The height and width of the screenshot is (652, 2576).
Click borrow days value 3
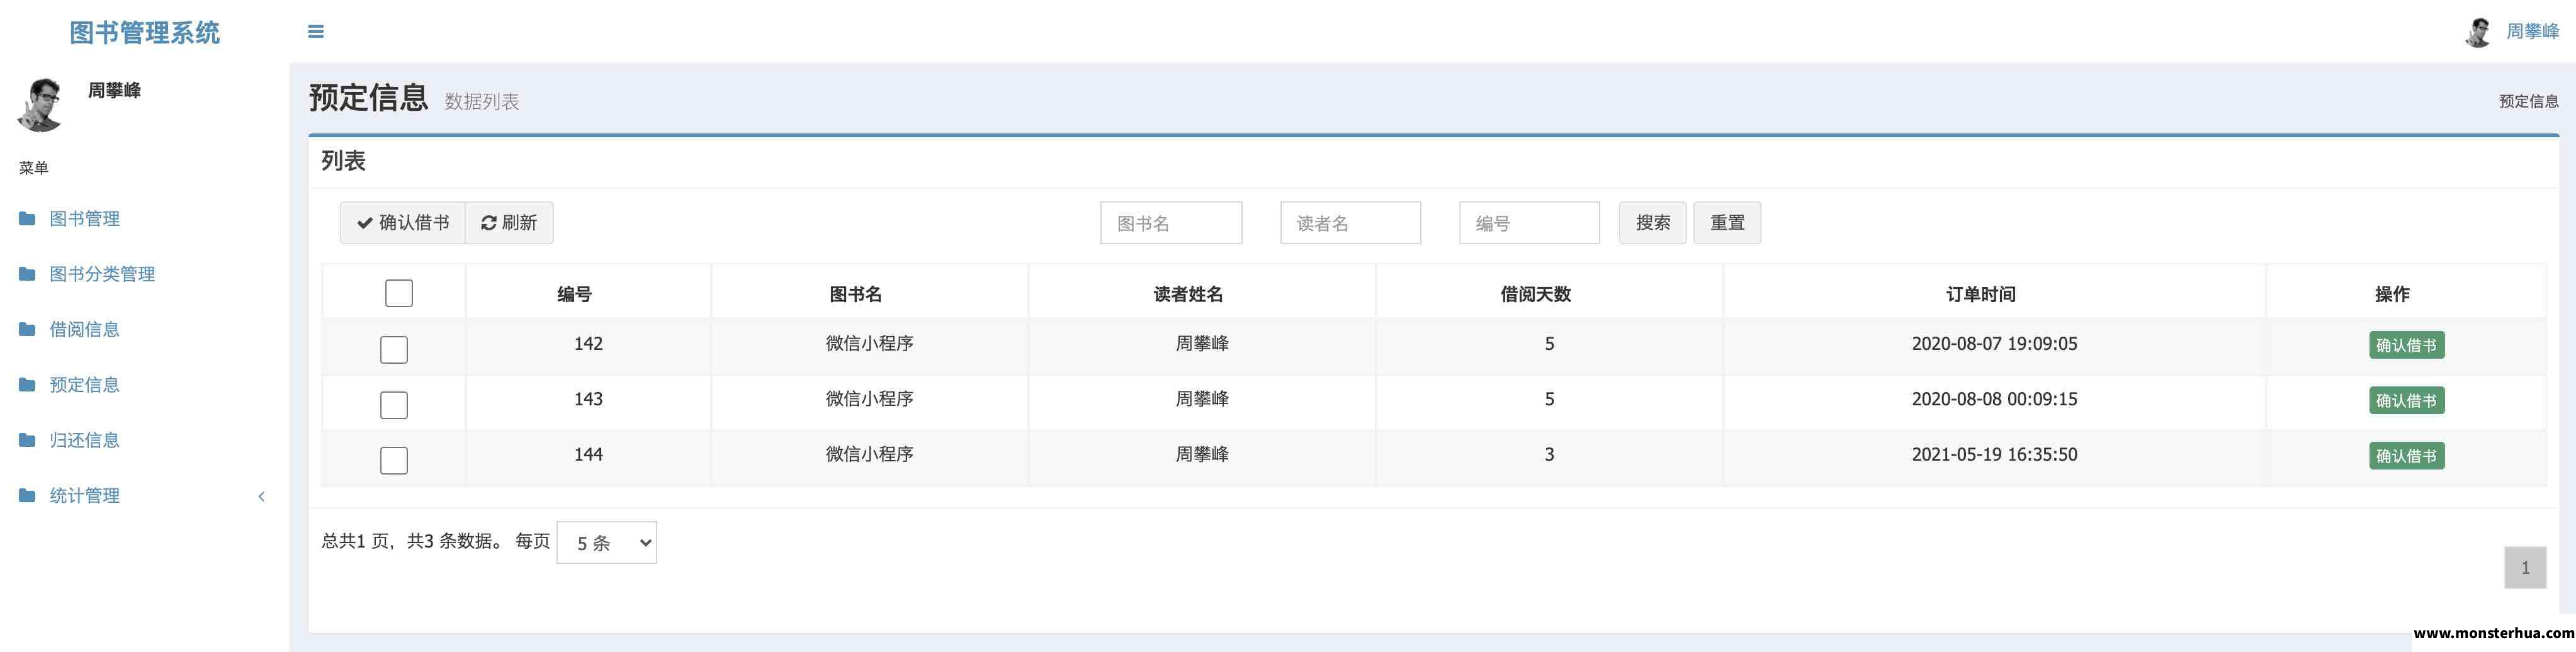(x=1549, y=454)
